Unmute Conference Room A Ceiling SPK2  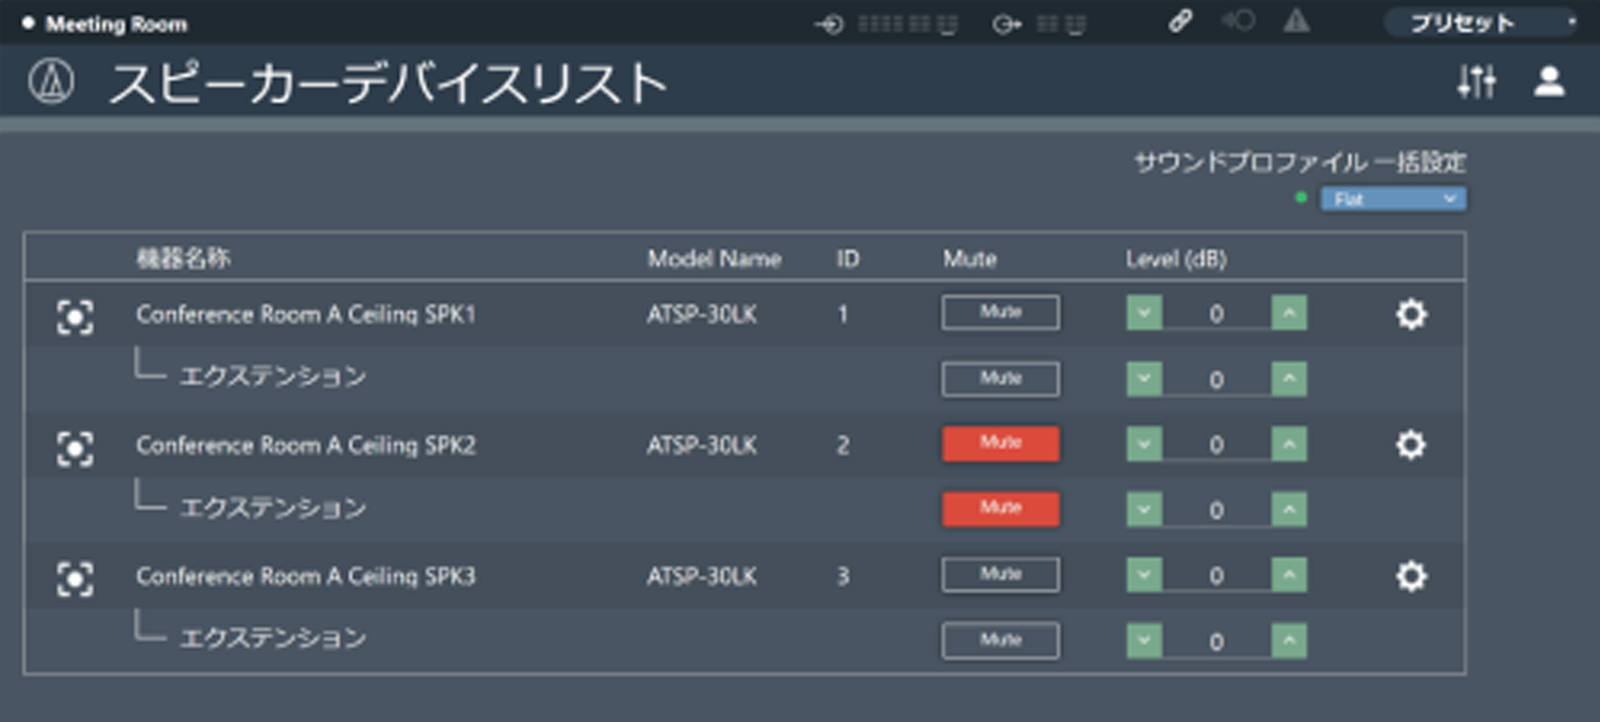click(1000, 444)
